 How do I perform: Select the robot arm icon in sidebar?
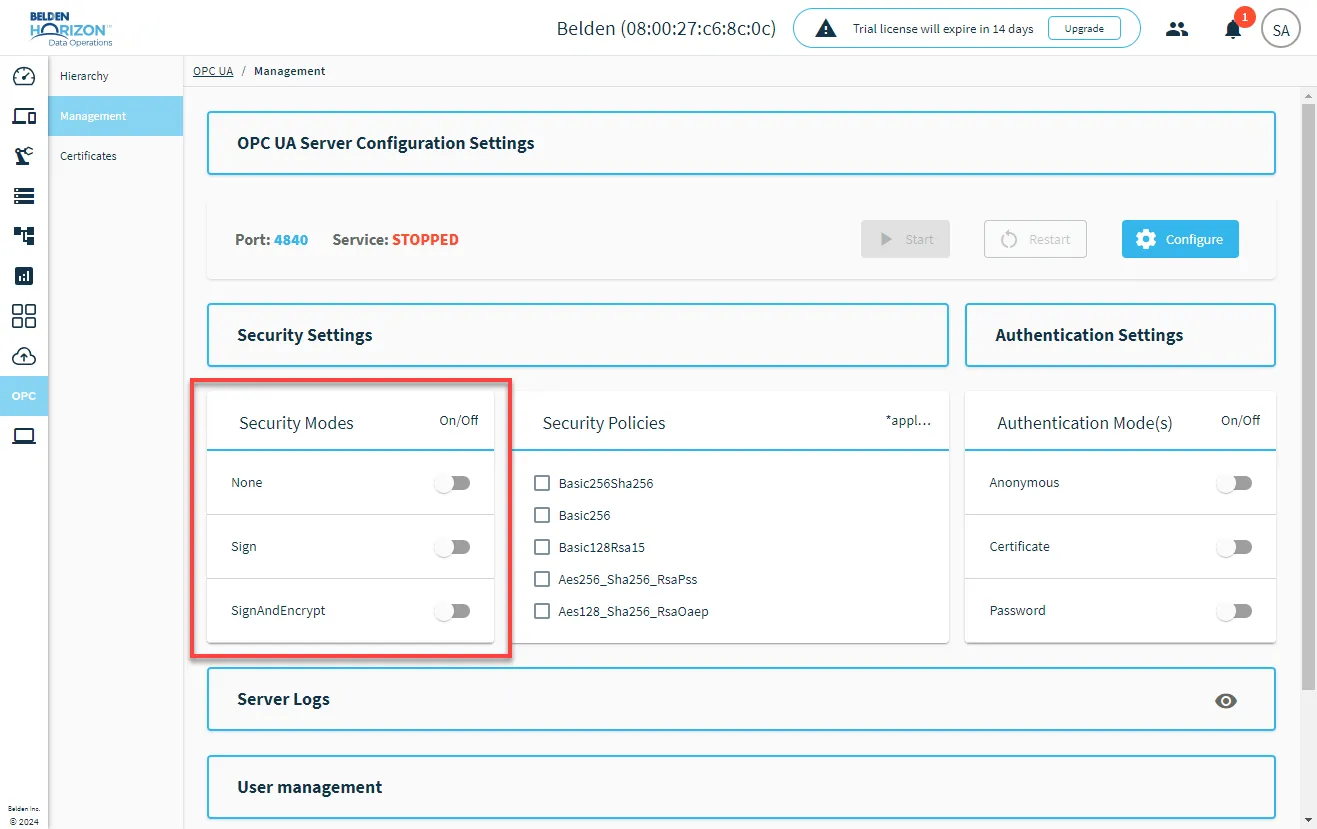tap(24, 156)
